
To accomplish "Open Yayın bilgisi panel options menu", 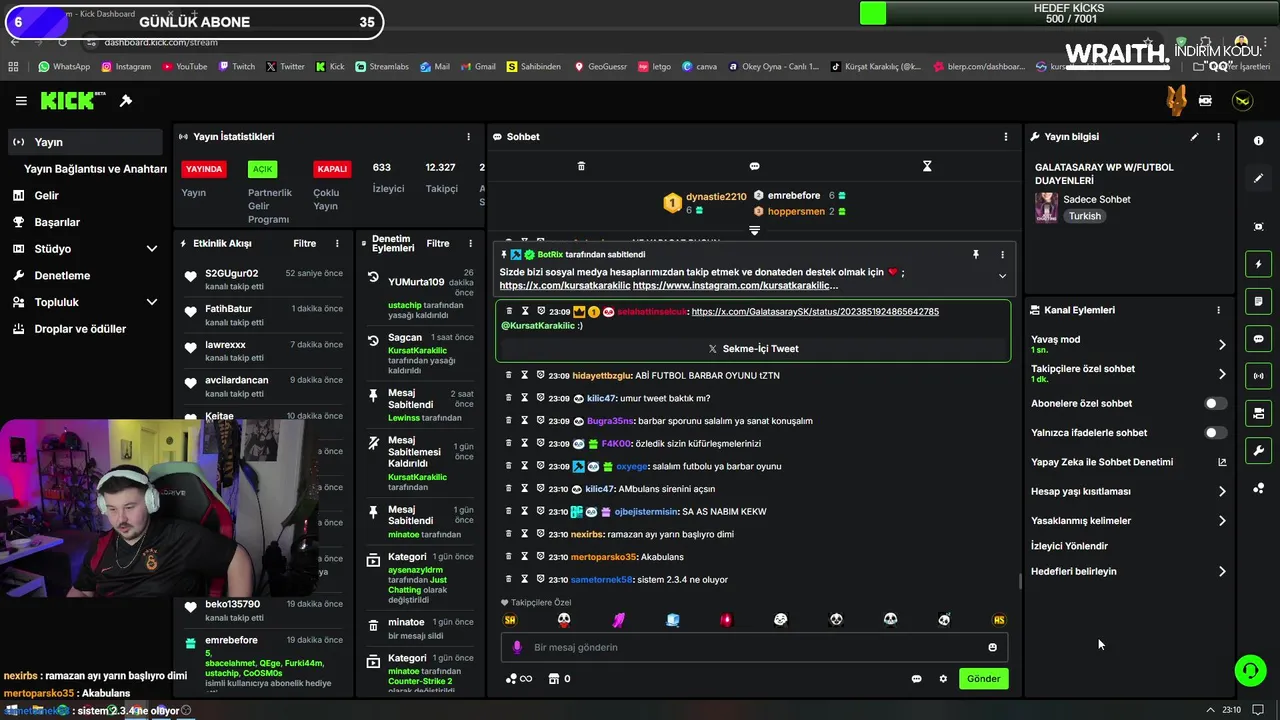I will (x=1218, y=137).
